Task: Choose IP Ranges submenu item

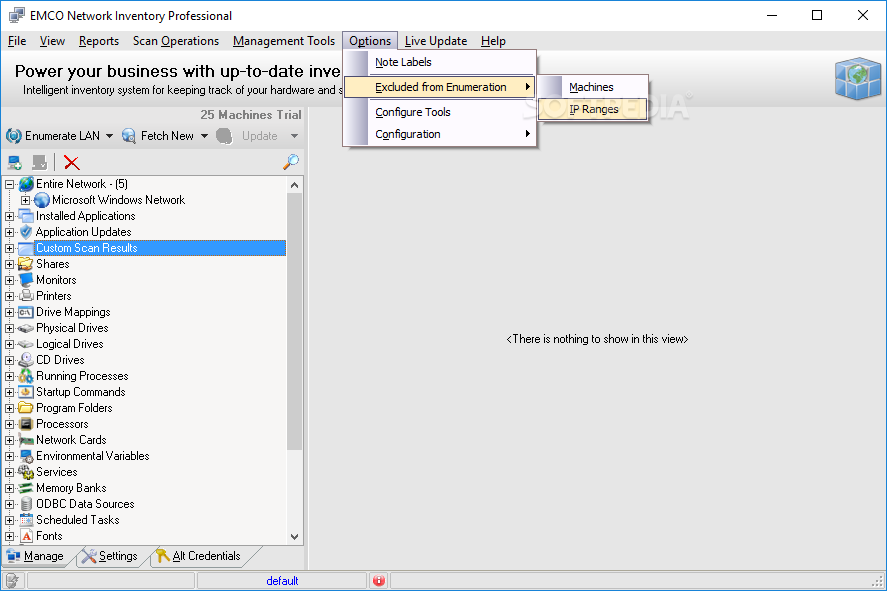Action: tap(593, 109)
